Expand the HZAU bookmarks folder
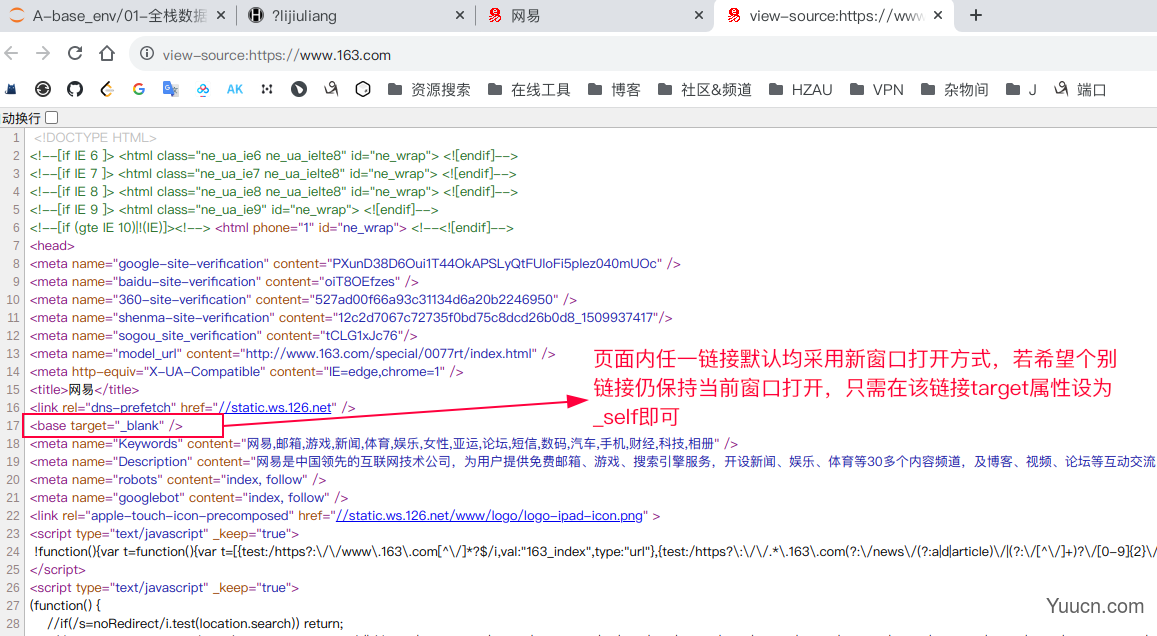 800,89
